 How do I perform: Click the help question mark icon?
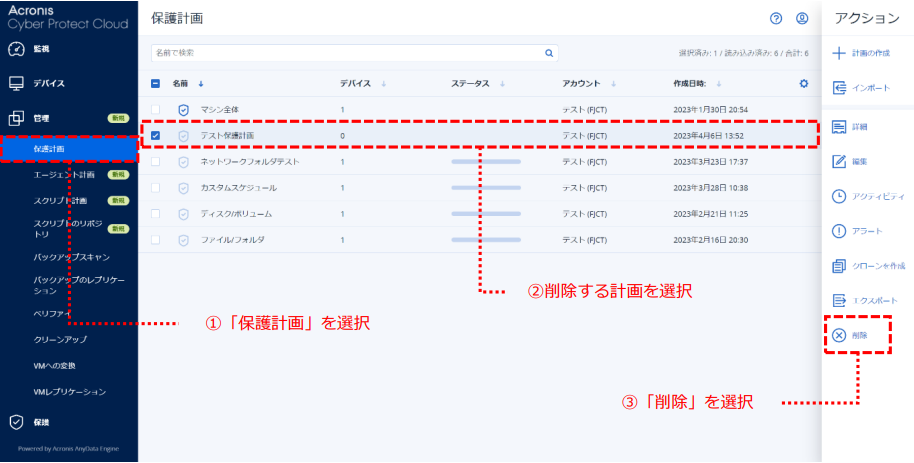click(x=776, y=18)
